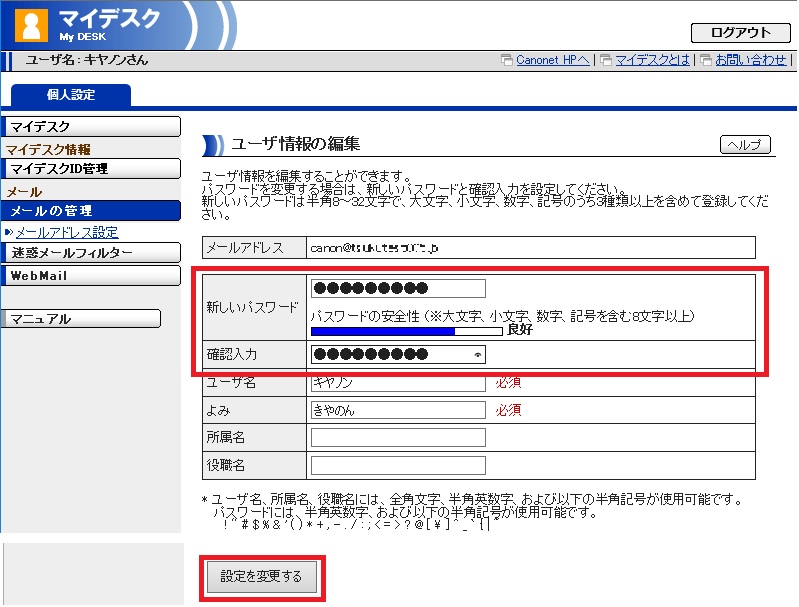
Task: Click into the 所属名 text field
Action: [x=398, y=437]
